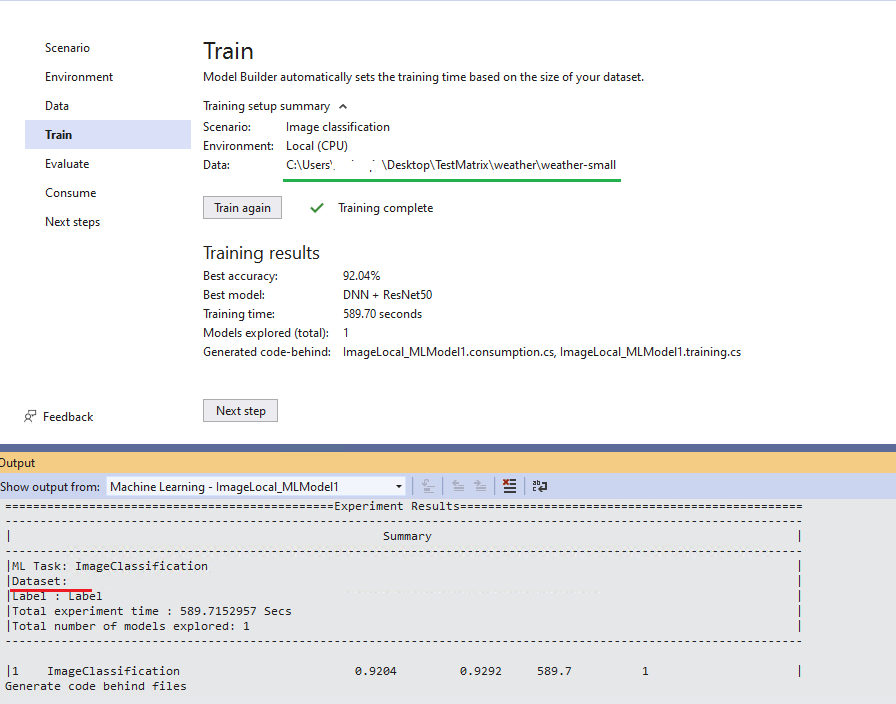
Task: Click the weather-small dataset path
Action: [450, 165]
